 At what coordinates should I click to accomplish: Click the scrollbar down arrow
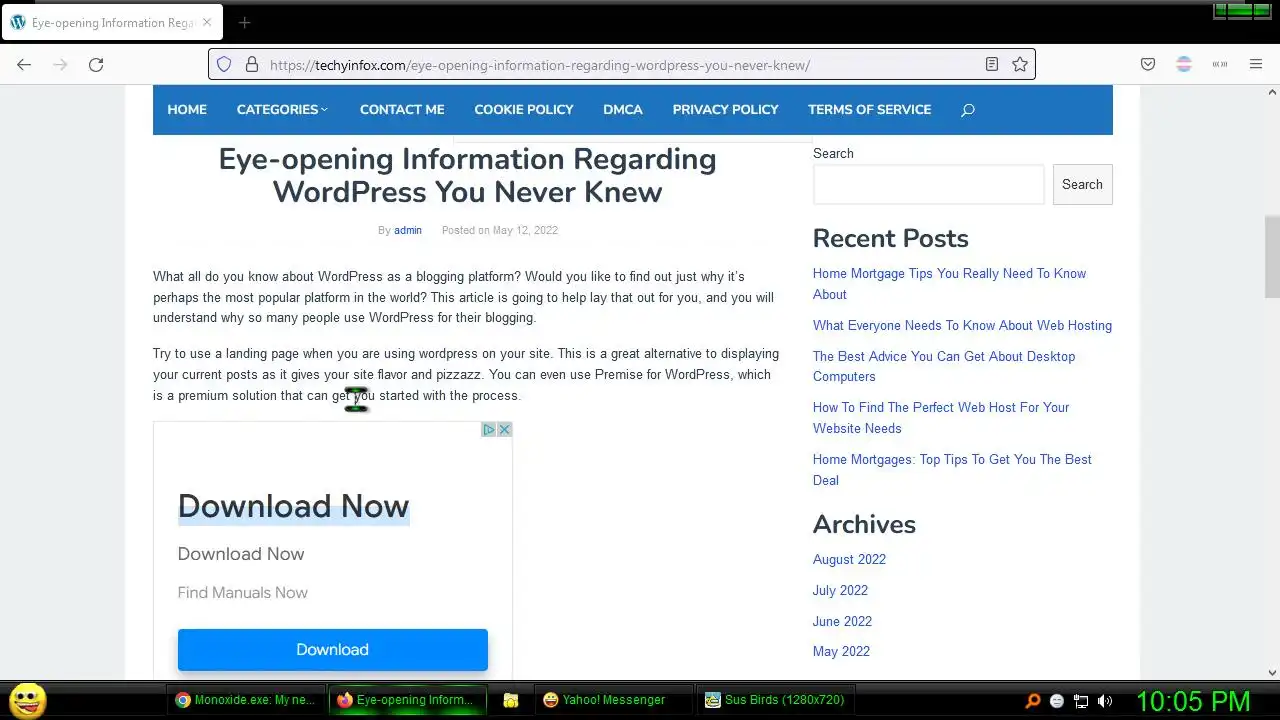(x=1272, y=673)
